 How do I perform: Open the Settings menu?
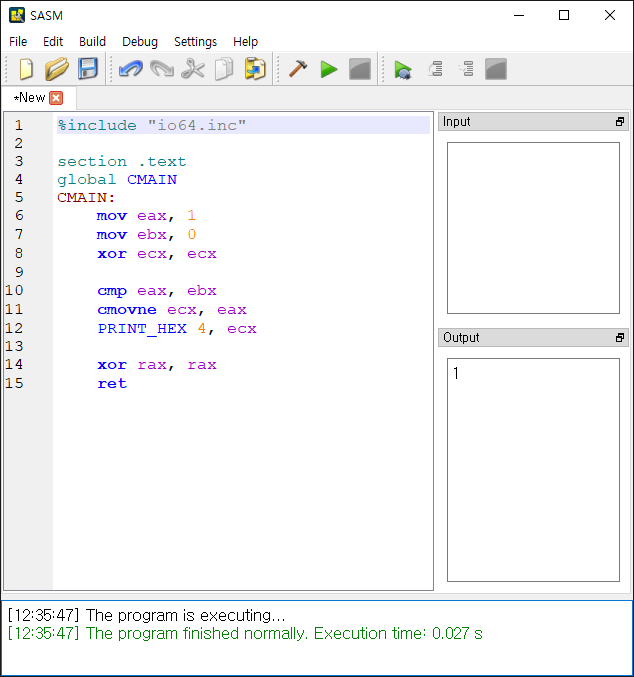195,41
